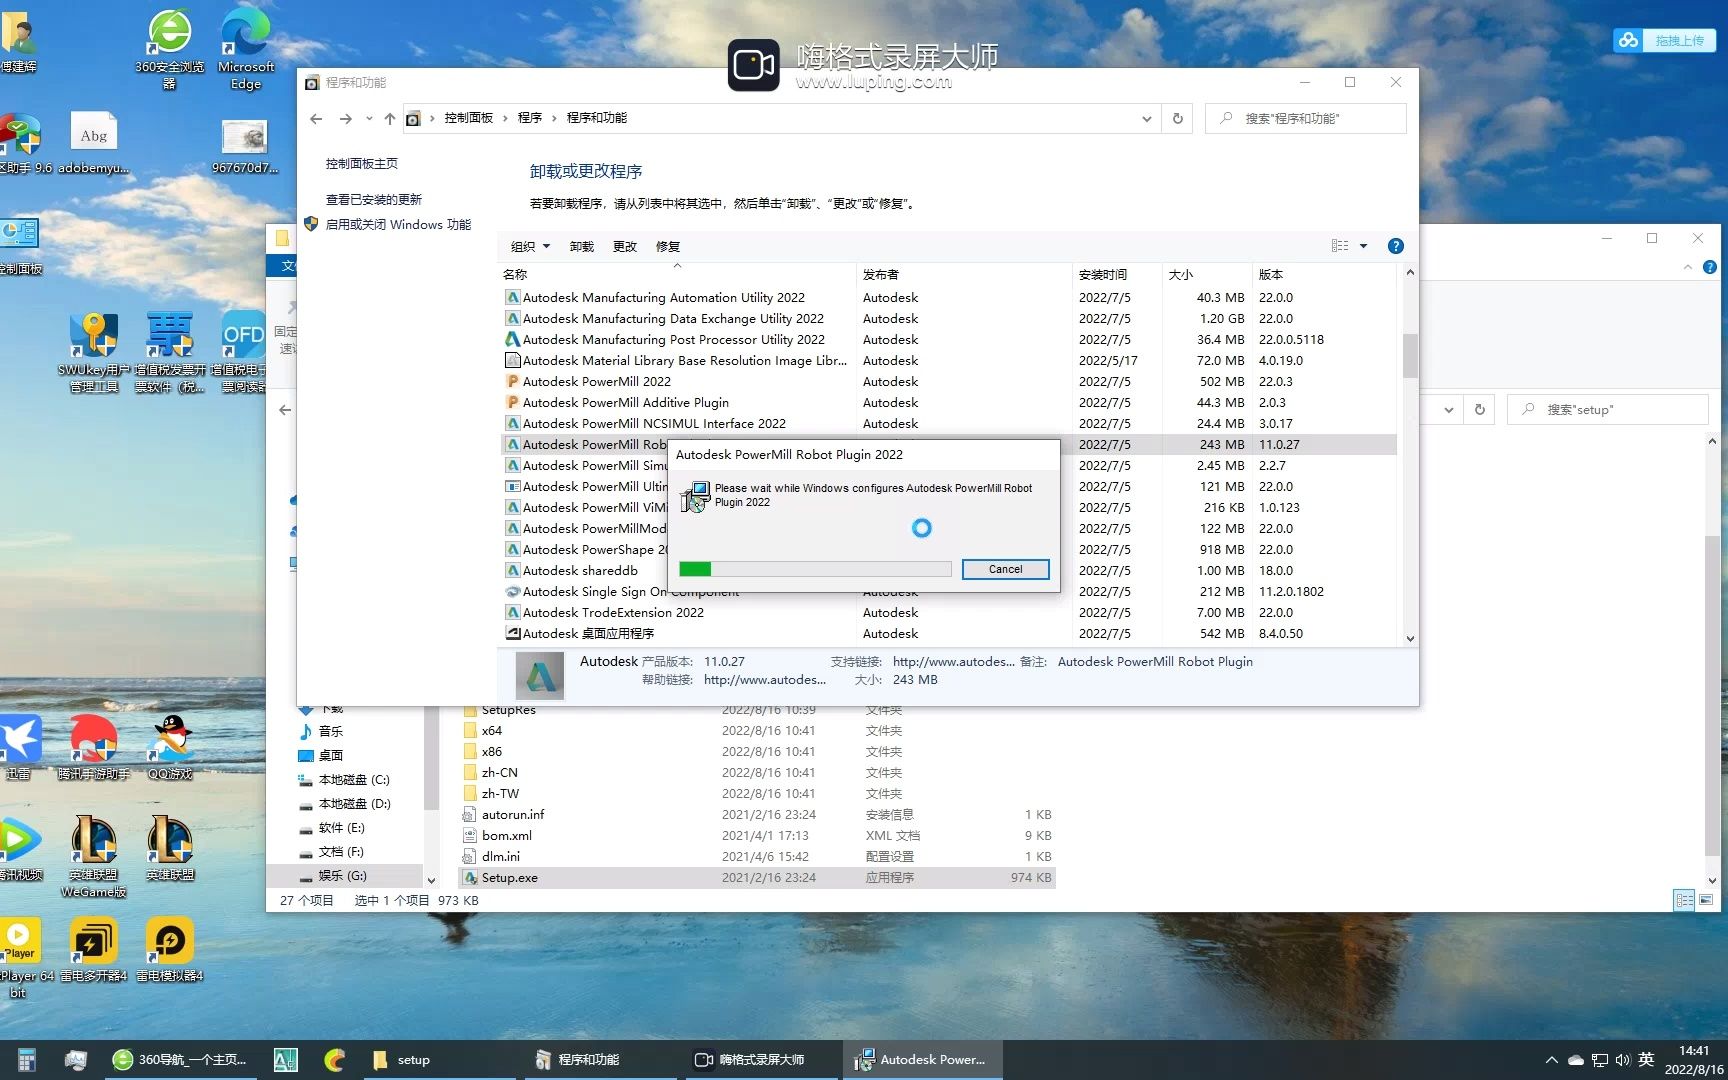
Task: Open the League of Legends WeGame edition icon
Action: (94, 856)
